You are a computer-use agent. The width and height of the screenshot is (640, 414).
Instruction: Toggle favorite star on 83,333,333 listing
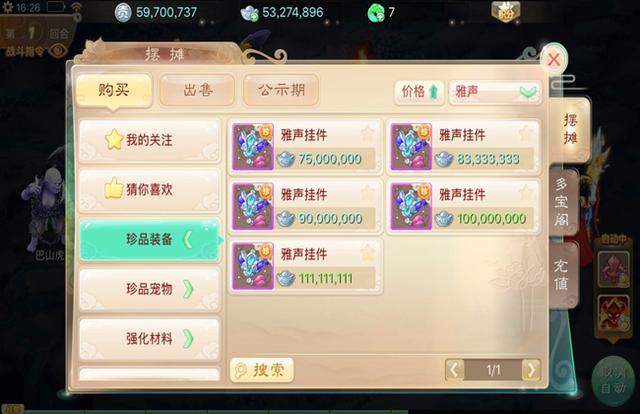coord(526,133)
